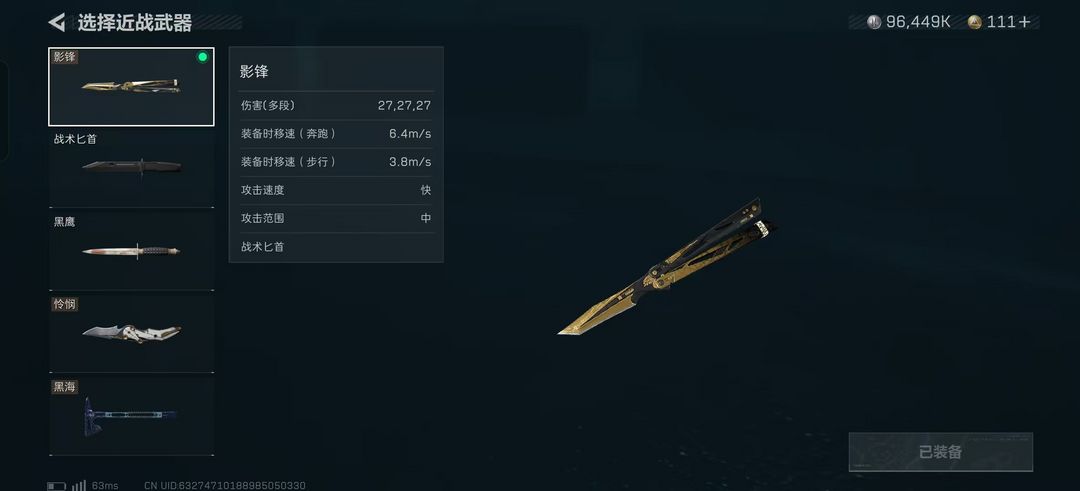Image resolution: width=1080 pixels, height=491 pixels.
Task: Click the 伤害(多段) damage stat row
Action: [336, 105]
